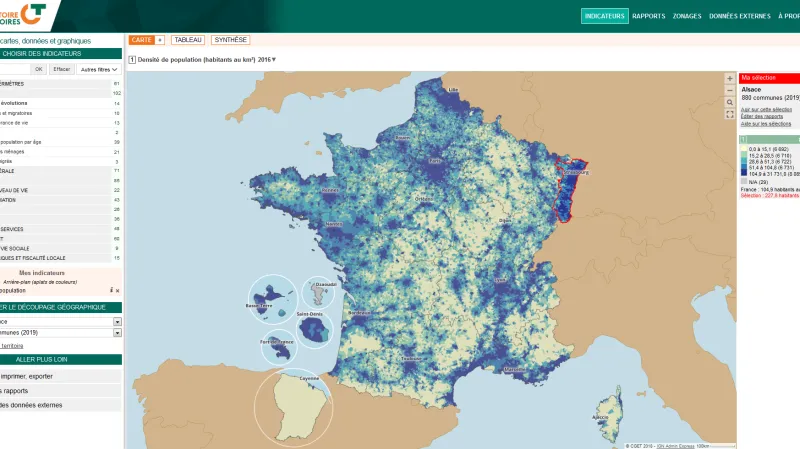Switch to the SYNTHÈSE tab

tap(230, 40)
